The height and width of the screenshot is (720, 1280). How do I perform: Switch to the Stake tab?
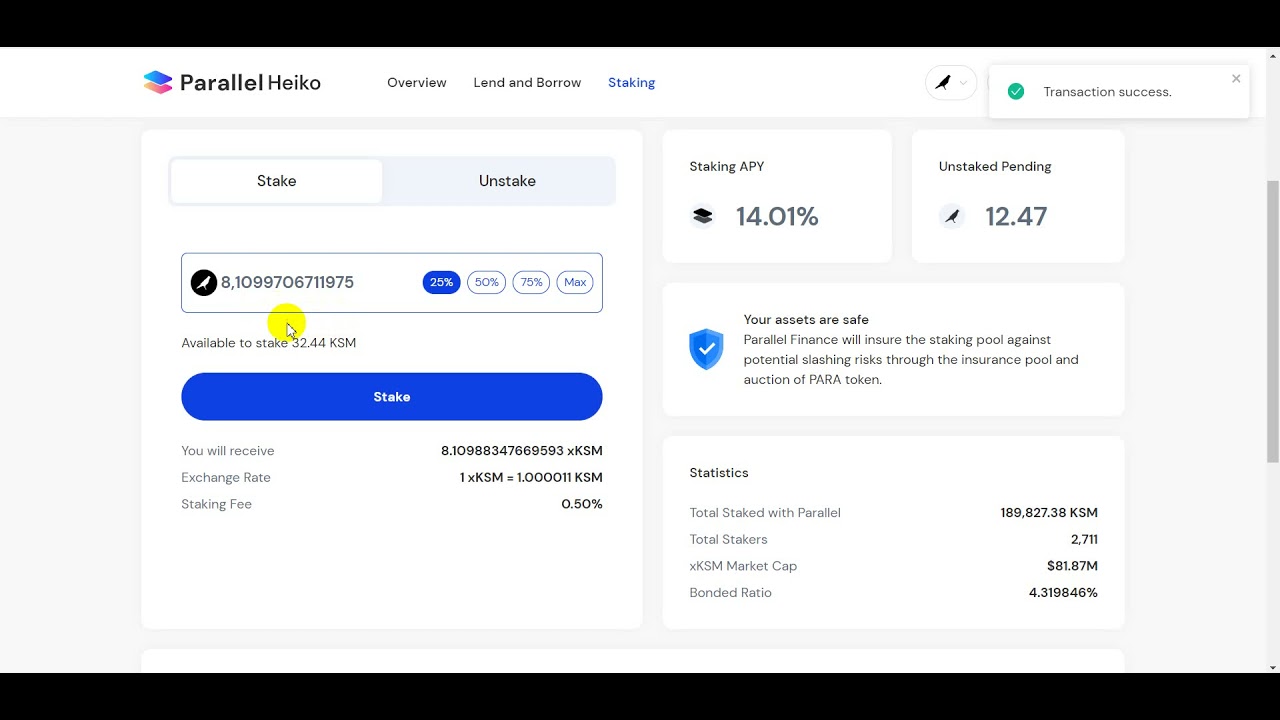pos(277,181)
